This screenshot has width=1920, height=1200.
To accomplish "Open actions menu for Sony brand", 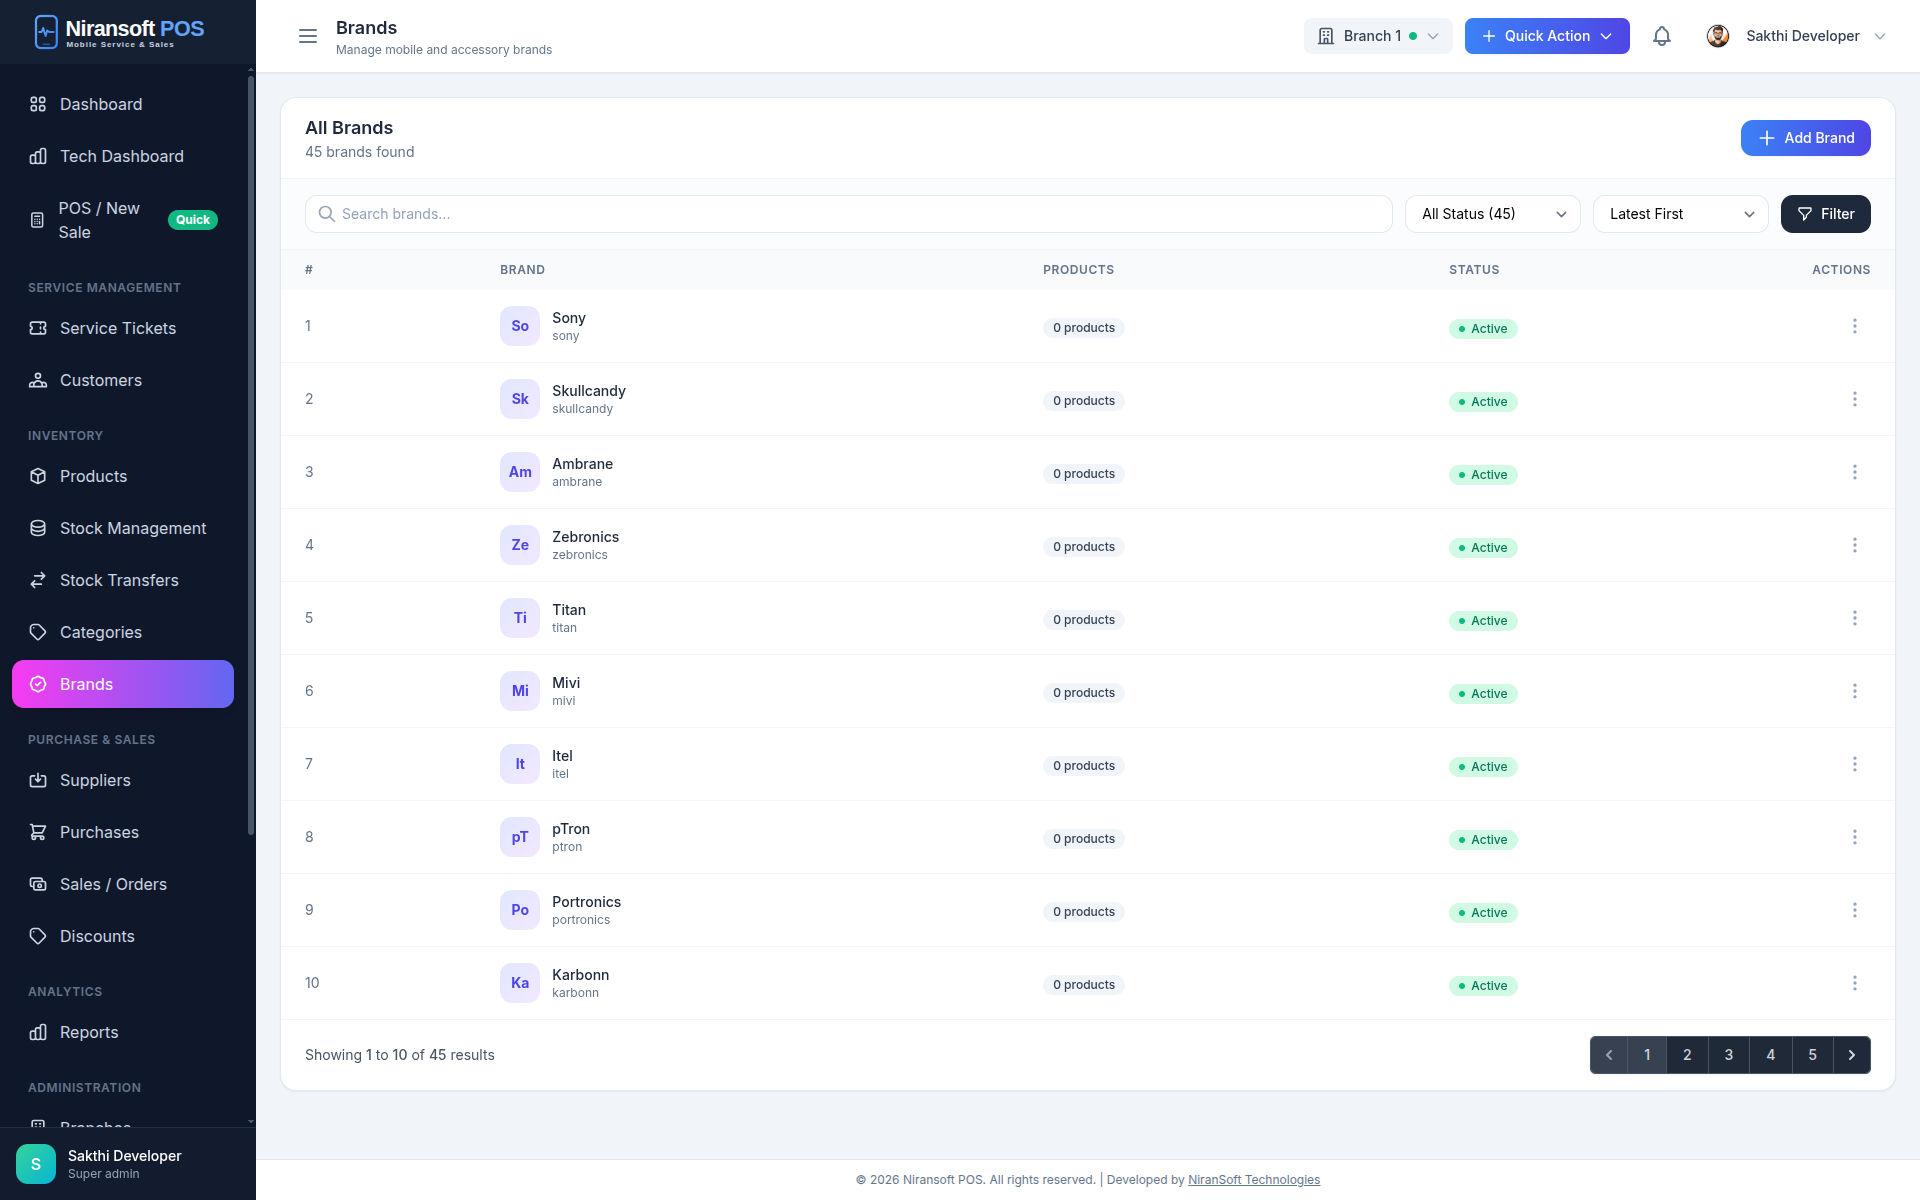I will click(x=1854, y=326).
